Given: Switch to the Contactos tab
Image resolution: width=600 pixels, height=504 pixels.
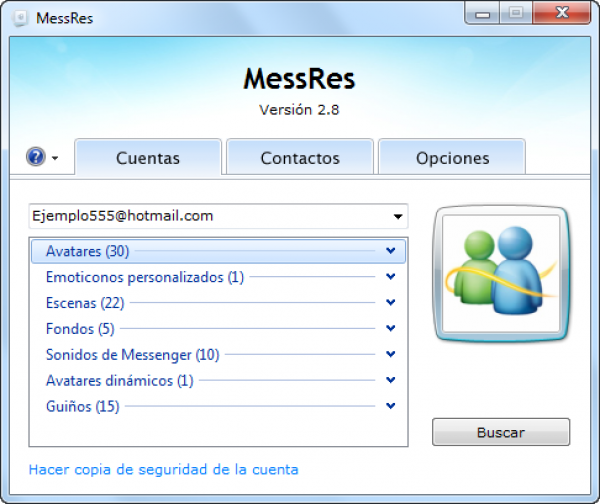Looking at the screenshot, I should (300, 157).
